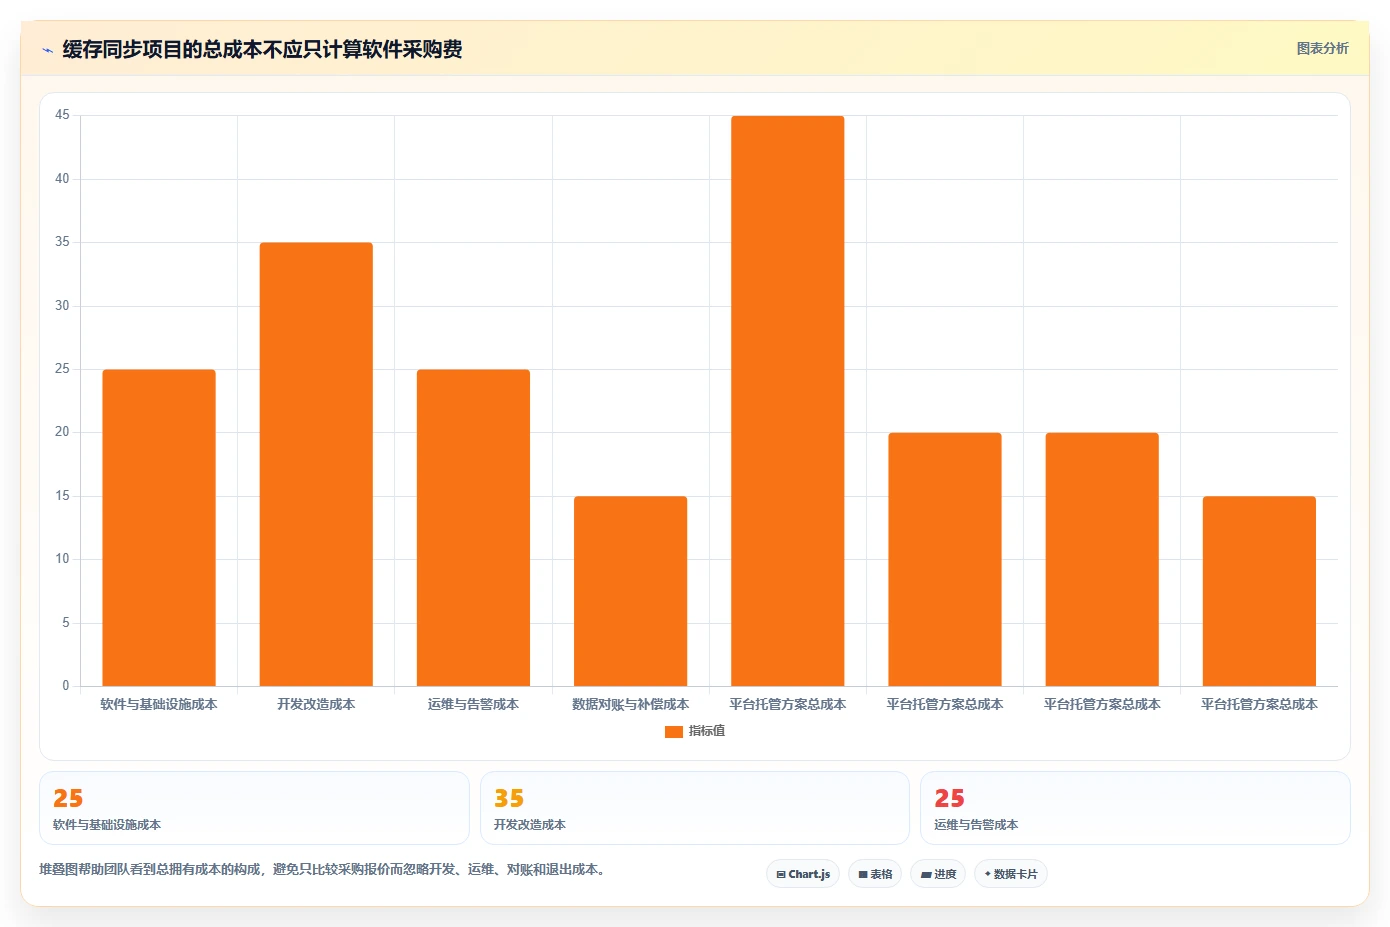Click the tallest 平台托管方案总成本 bar reaching 45

click(788, 401)
